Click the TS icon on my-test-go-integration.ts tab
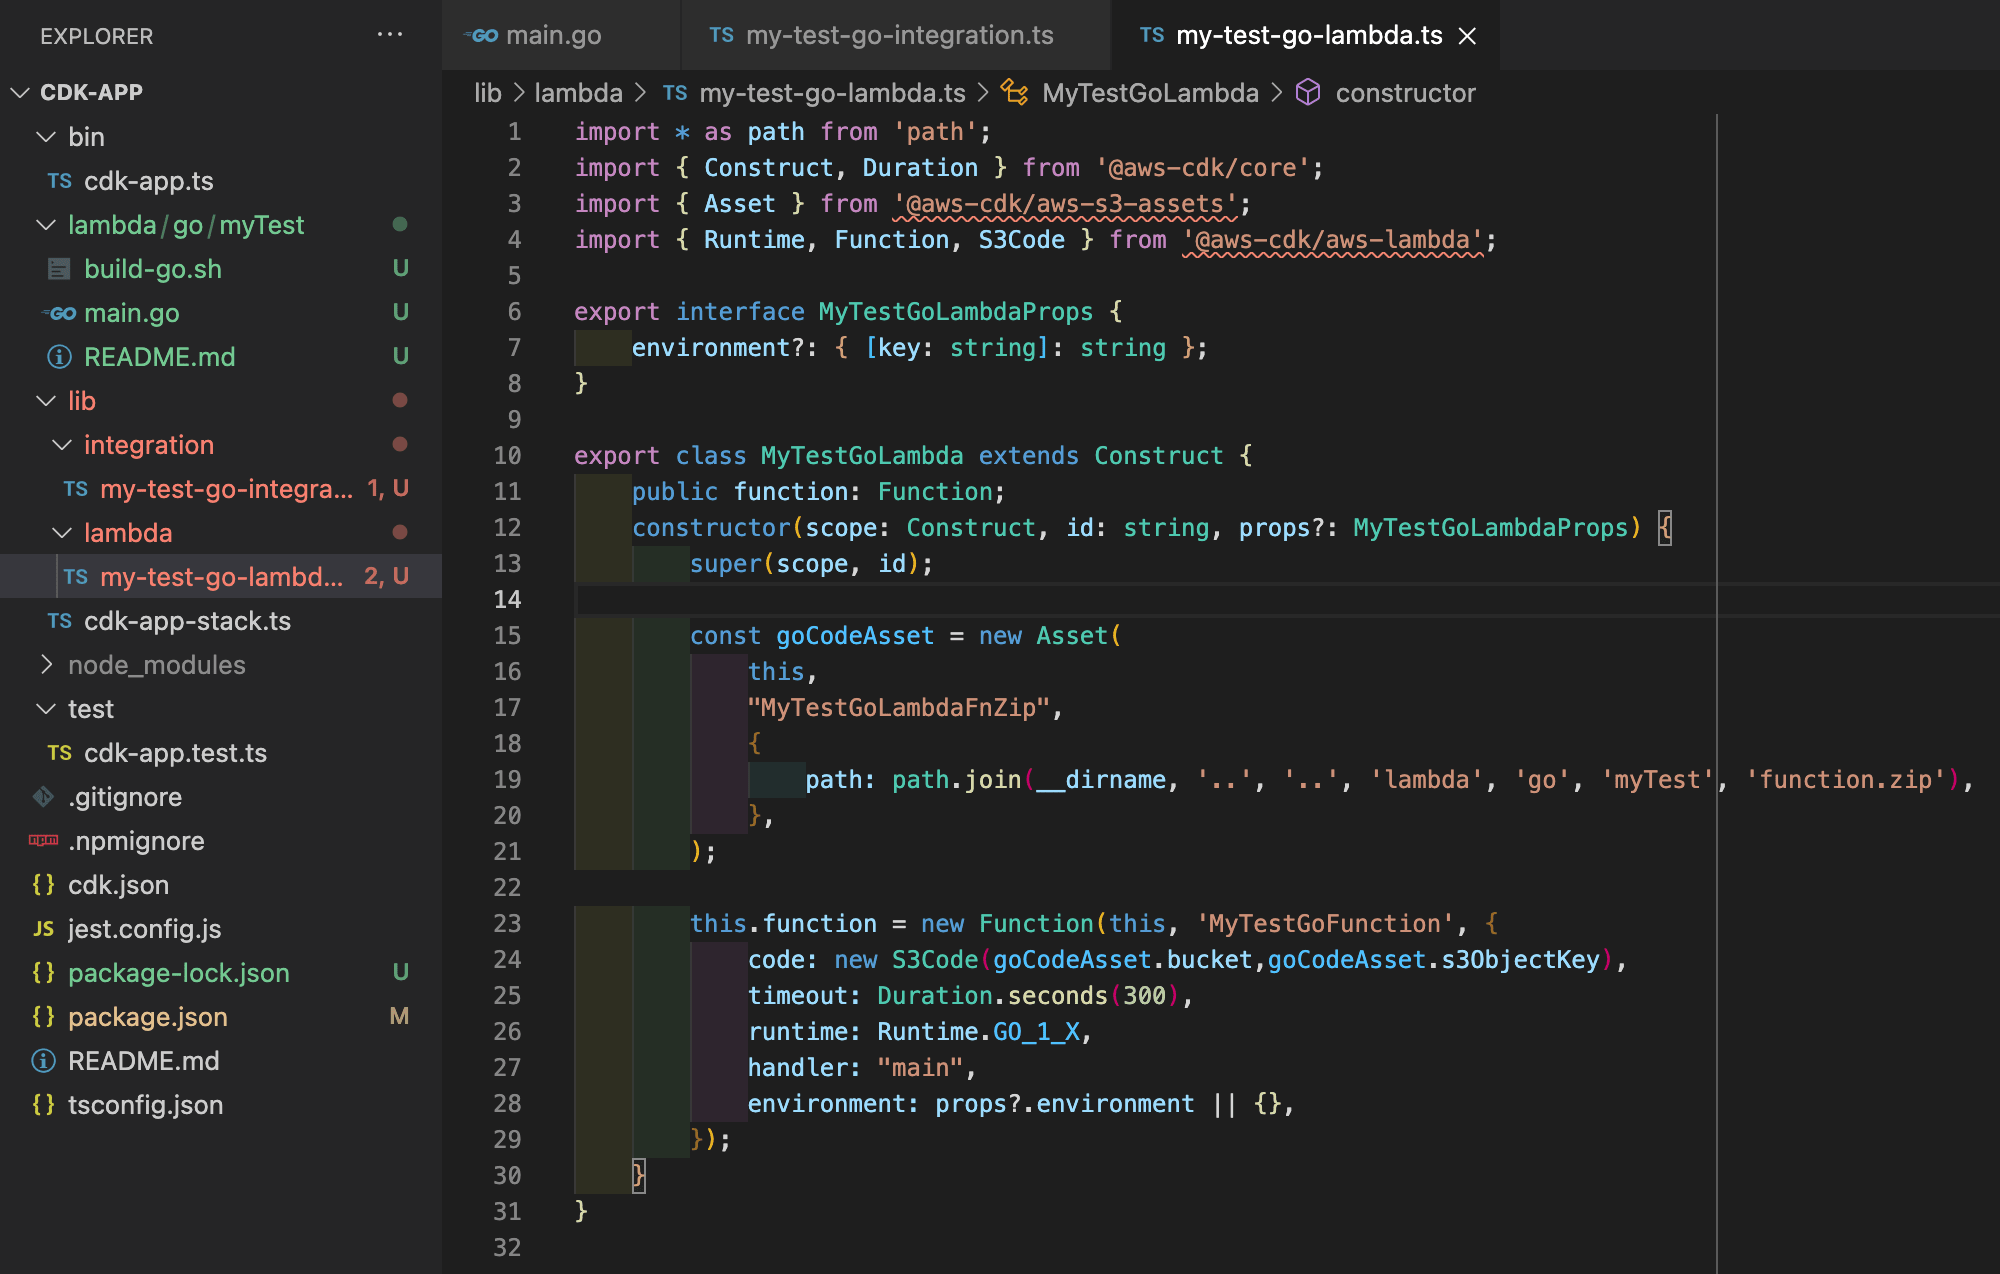Image resolution: width=2000 pixels, height=1274 pixels. coord(721,35)
